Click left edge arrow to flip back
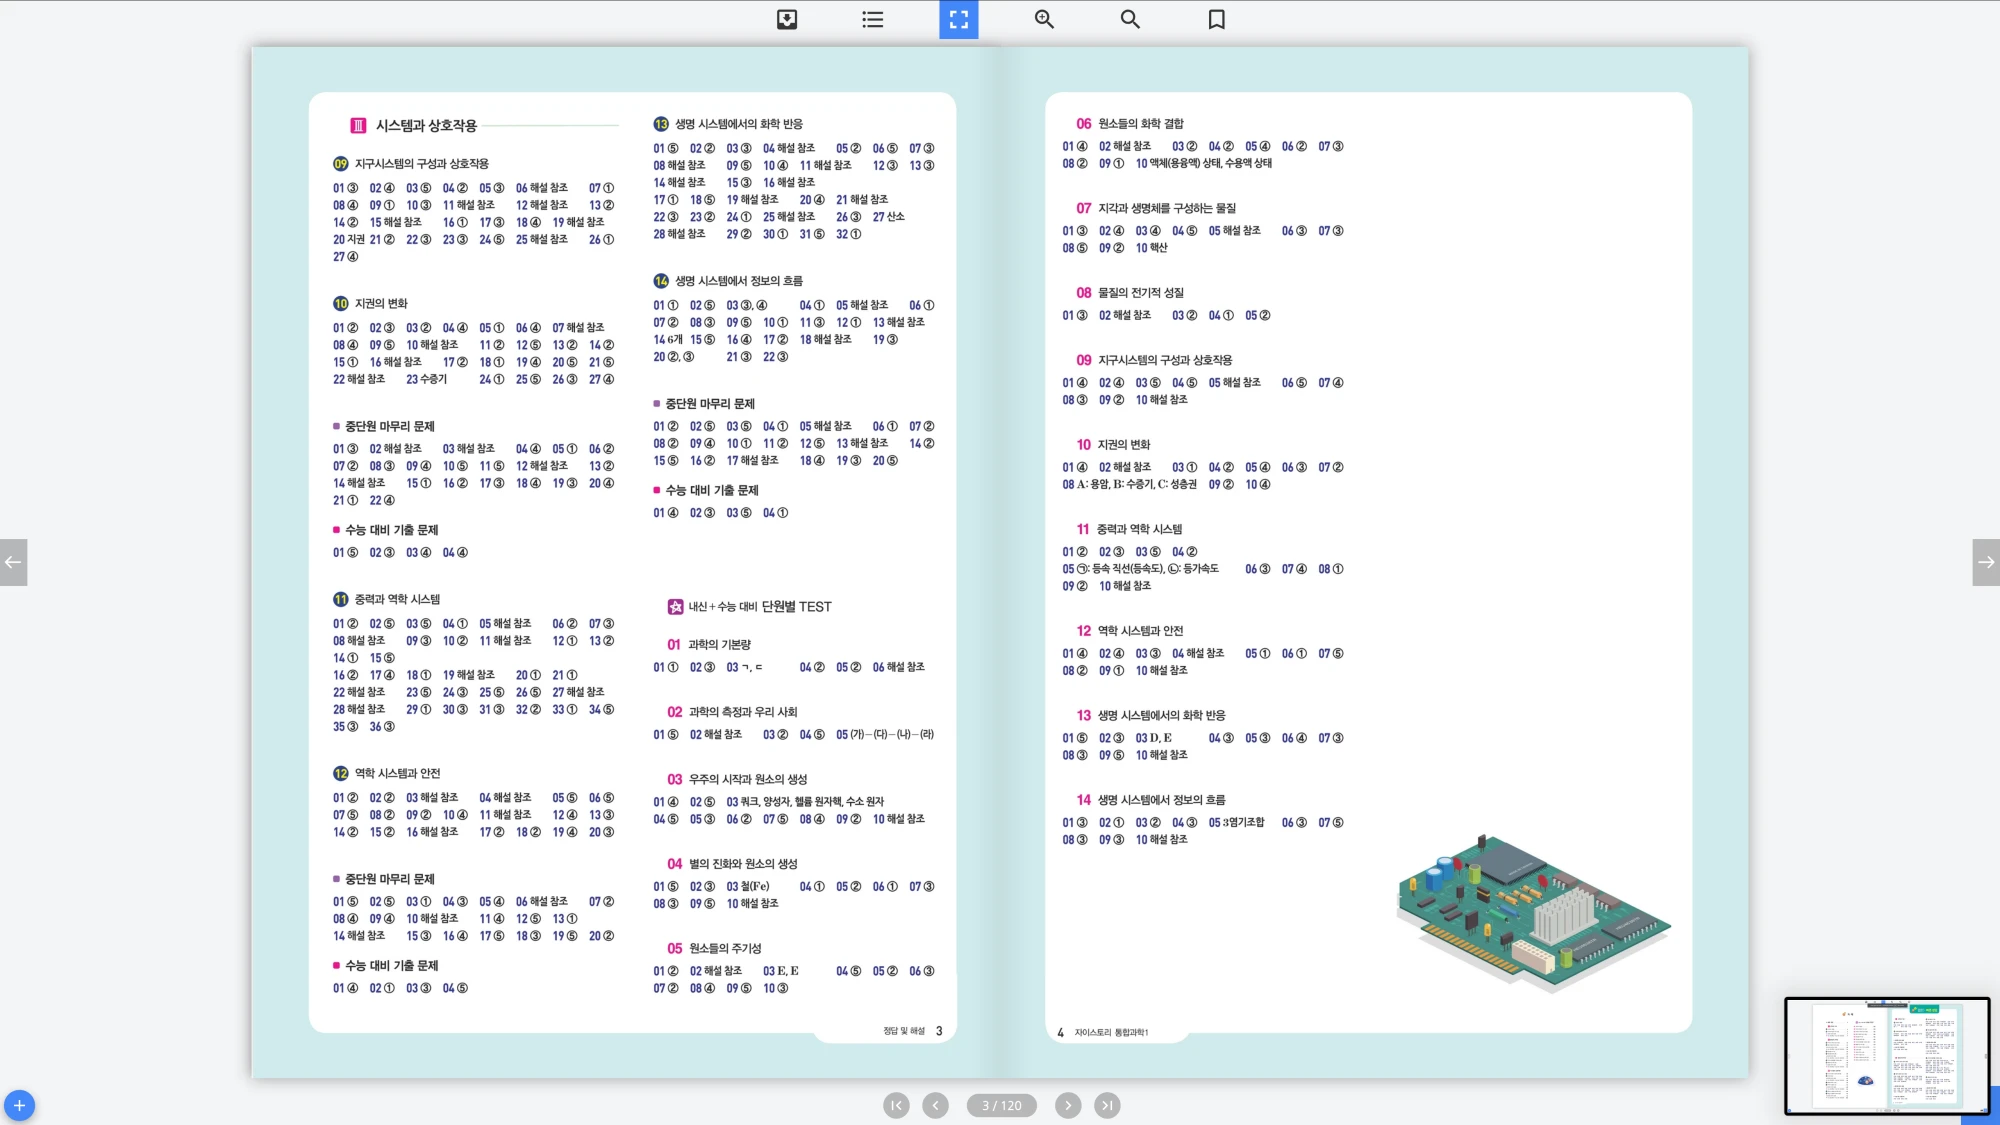This screenshot has width=2000, height=1125. coord(13,562)
